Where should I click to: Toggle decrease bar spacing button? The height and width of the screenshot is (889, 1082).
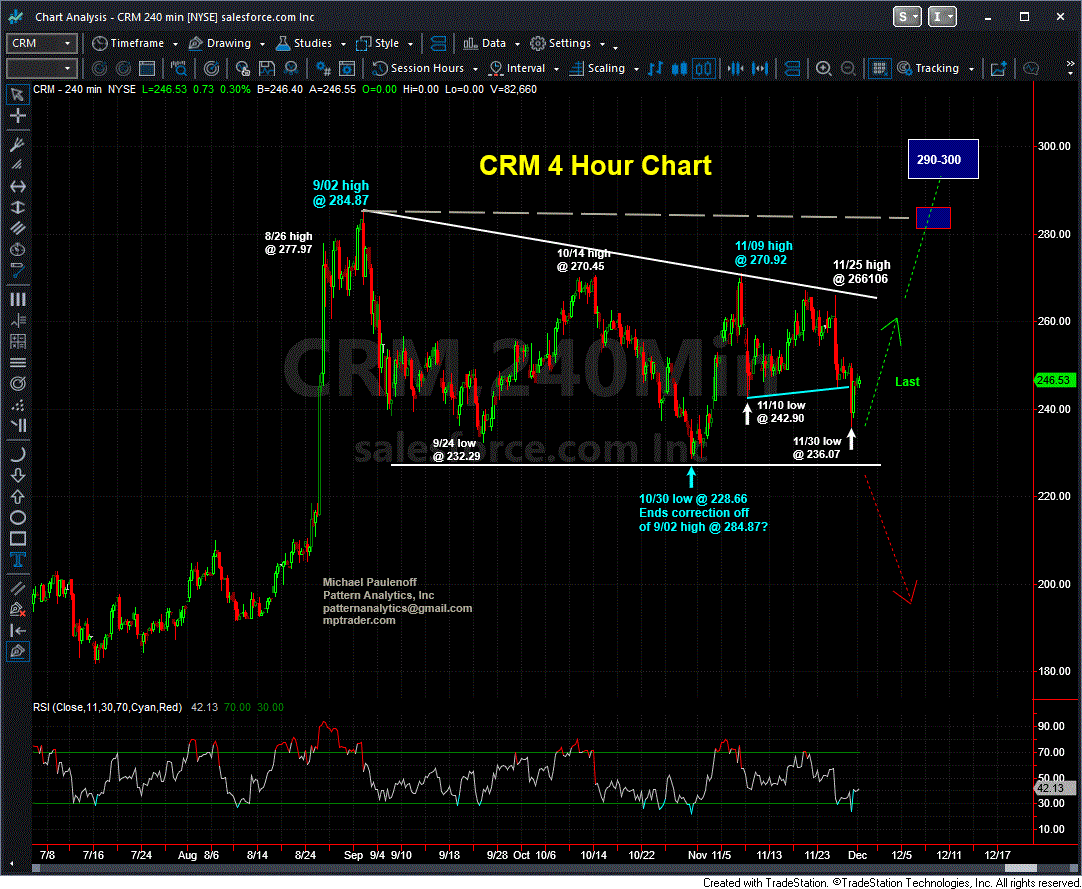click(736, 68)
